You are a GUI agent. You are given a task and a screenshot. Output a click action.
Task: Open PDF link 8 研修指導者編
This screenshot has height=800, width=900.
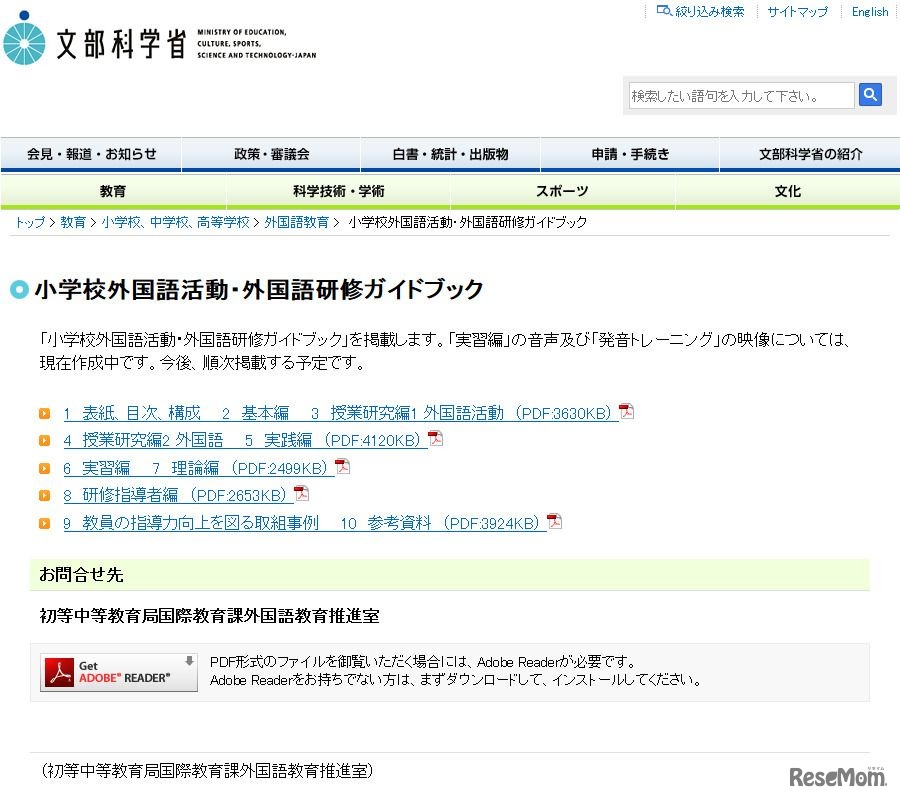click(178, 495)
